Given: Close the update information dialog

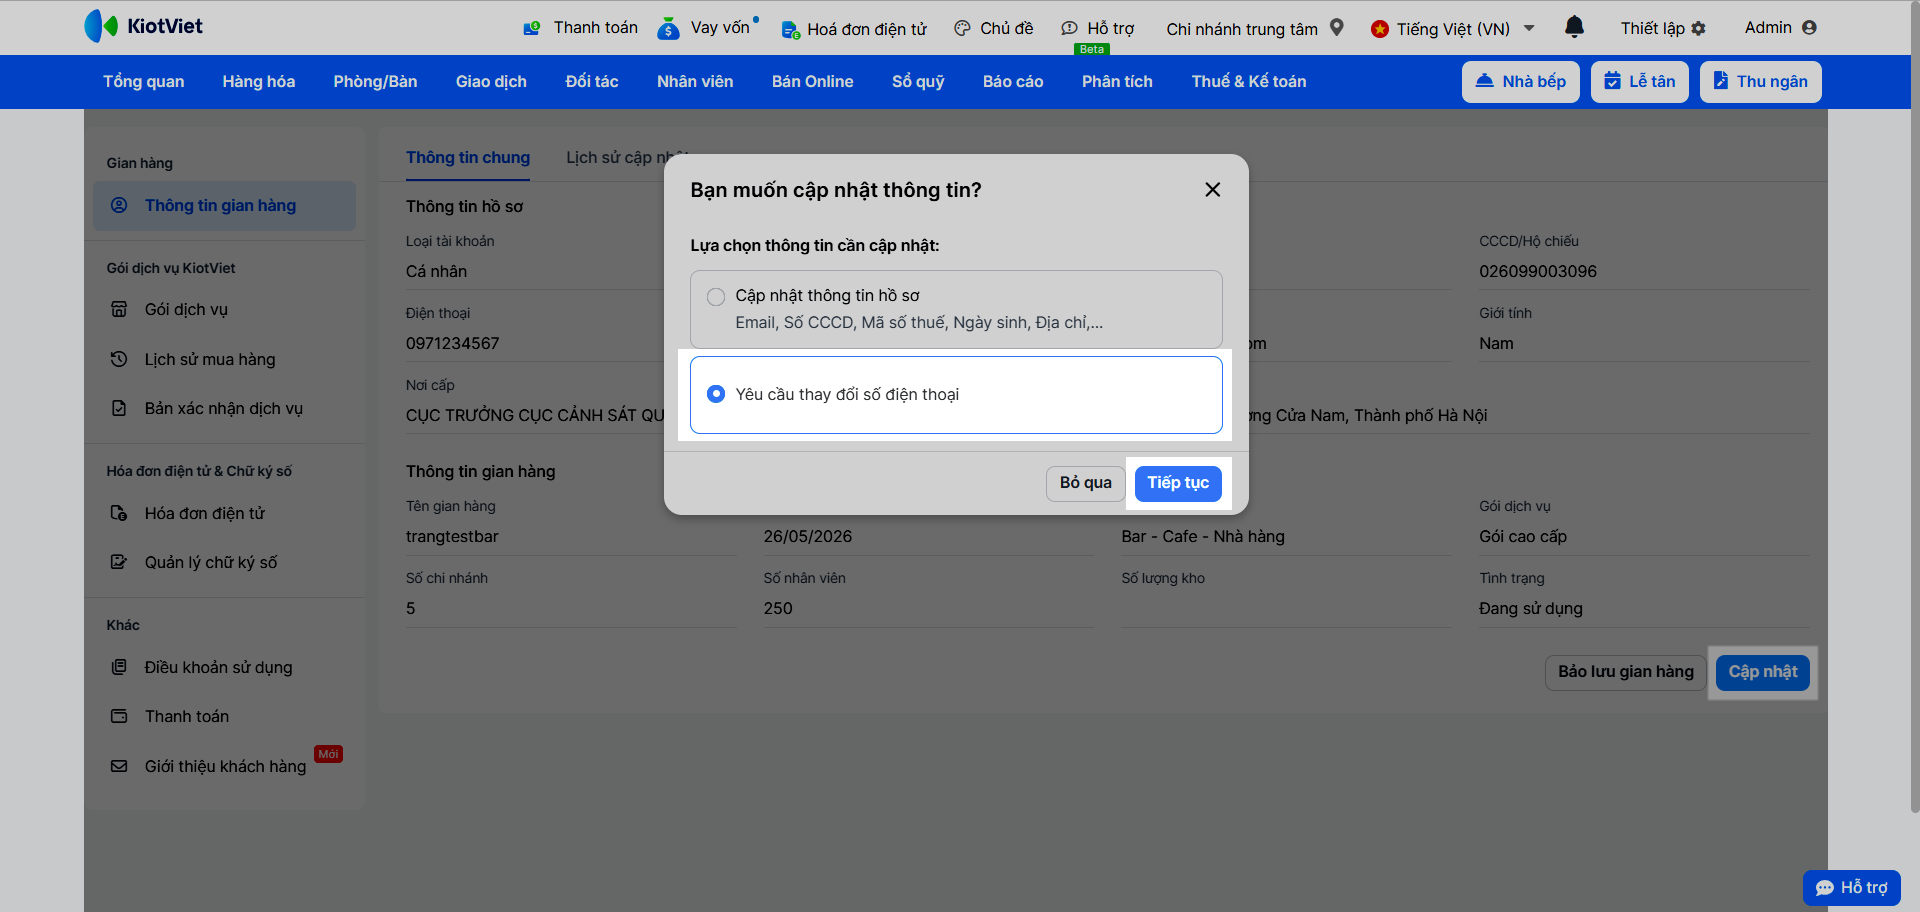Looking at the screenshot, I should [1212, 190].
